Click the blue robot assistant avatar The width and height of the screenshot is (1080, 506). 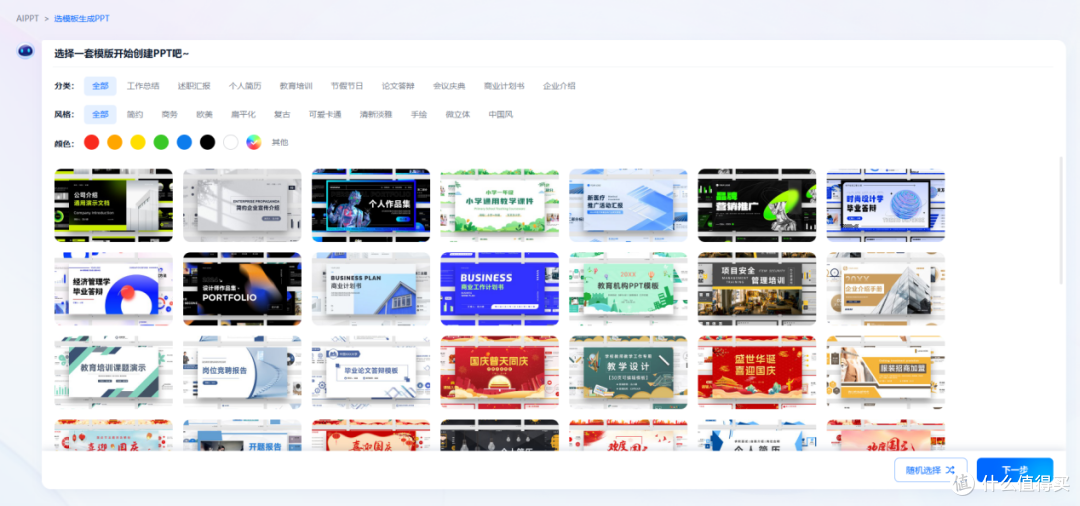pyautogui.click(x=25, y=51)
